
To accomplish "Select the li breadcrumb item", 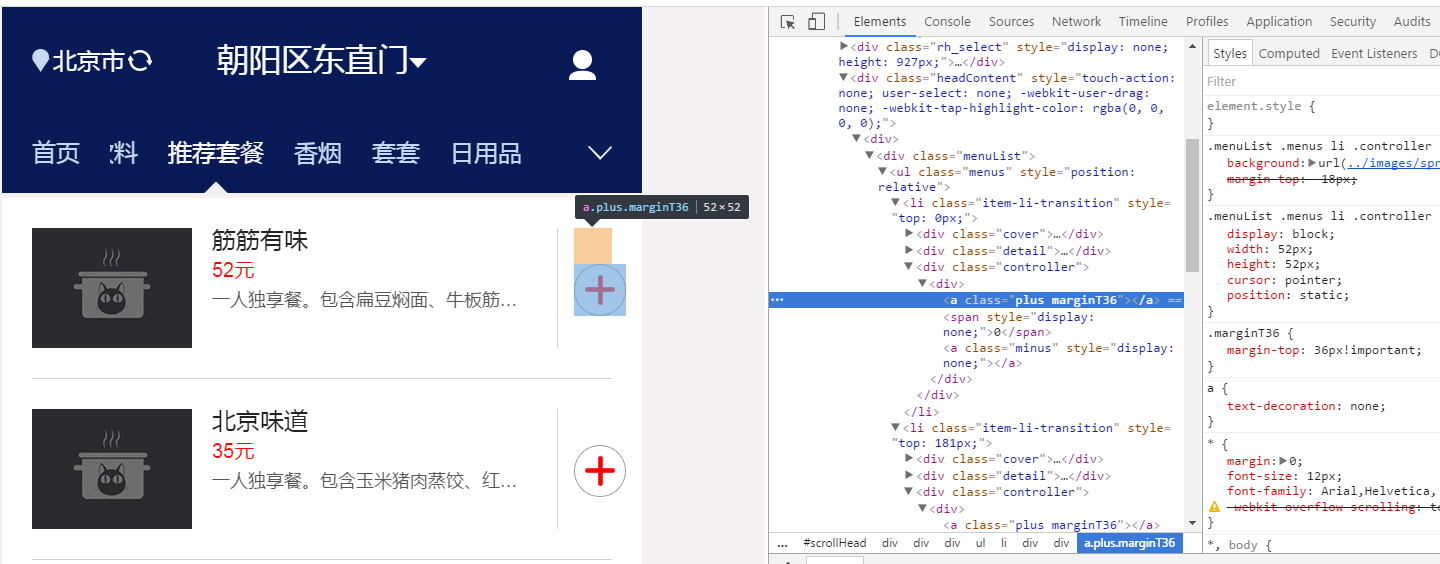I will 1004,543.
